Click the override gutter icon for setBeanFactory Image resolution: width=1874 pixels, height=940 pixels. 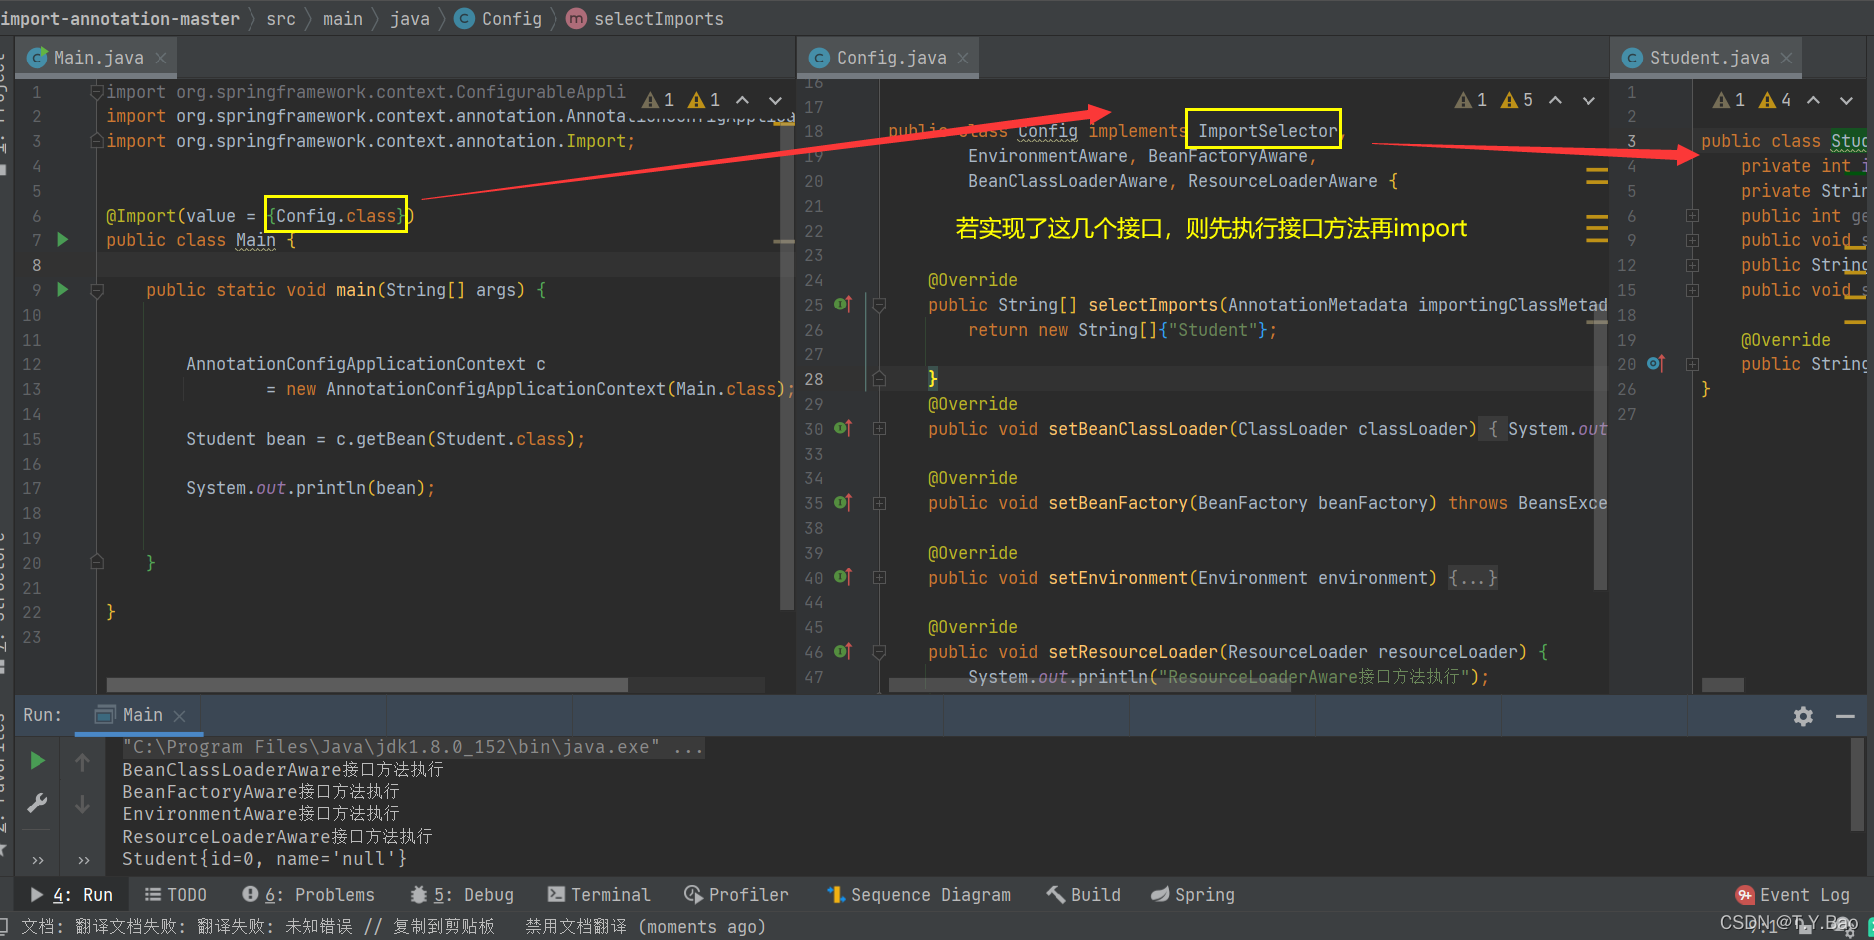pos(843,502)
